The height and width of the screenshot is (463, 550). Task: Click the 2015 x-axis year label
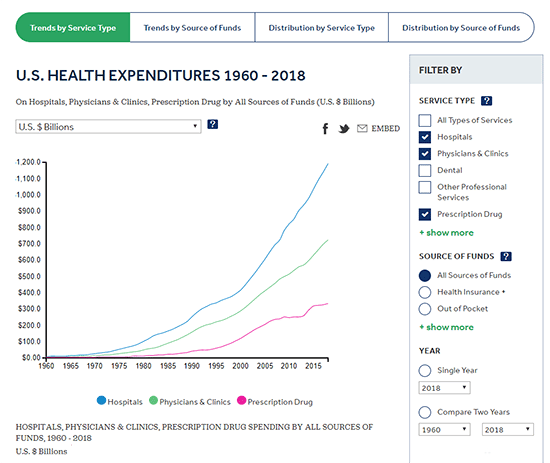coord(313,366)
